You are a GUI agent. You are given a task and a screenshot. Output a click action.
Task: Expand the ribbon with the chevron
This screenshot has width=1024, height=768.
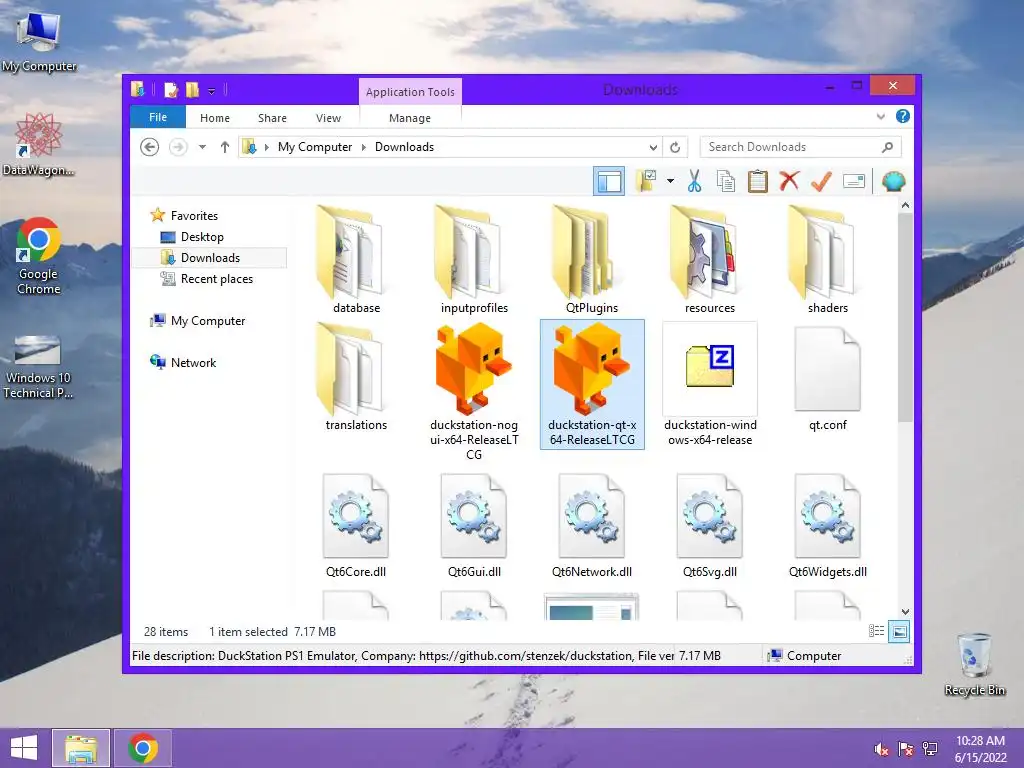coord(880,117)
